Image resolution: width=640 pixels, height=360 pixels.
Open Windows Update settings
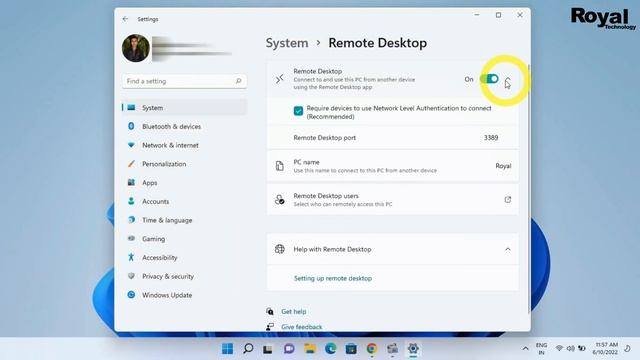tap(184, 295)
